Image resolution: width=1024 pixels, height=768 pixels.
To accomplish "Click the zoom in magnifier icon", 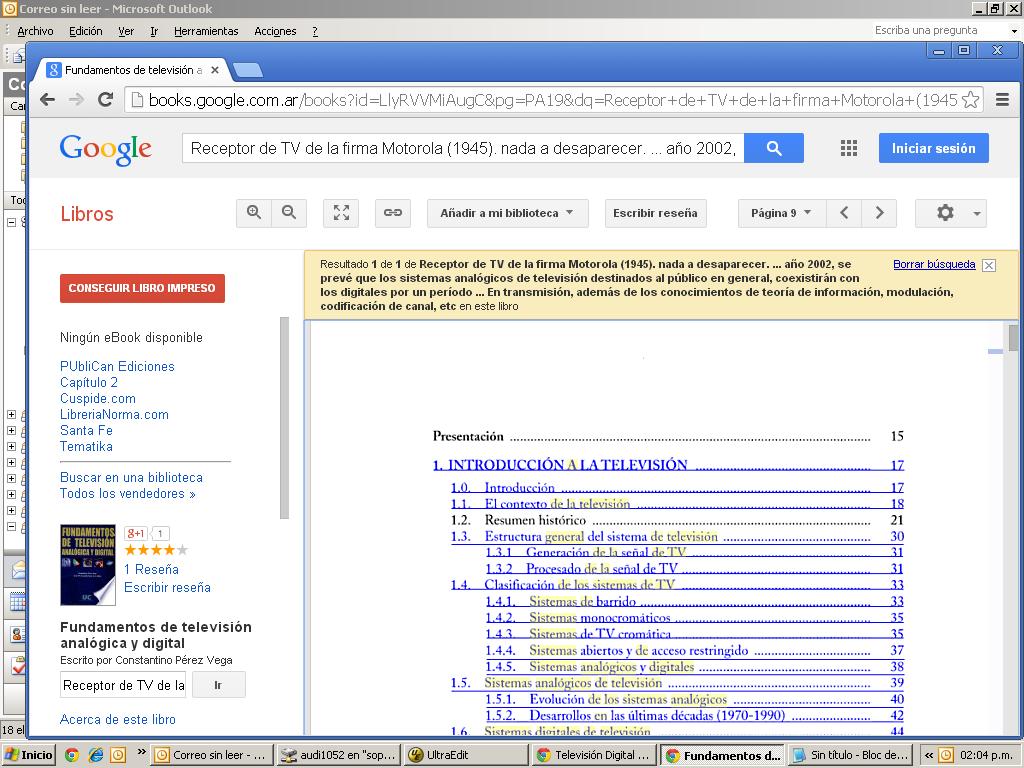I will click(x=254, y=213).
